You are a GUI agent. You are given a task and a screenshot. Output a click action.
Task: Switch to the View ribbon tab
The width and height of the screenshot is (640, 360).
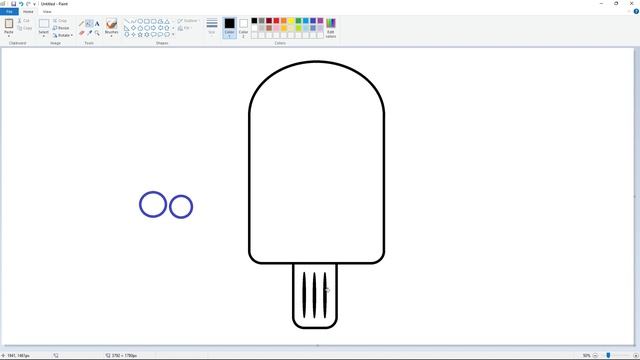click(x=47, y=11)
